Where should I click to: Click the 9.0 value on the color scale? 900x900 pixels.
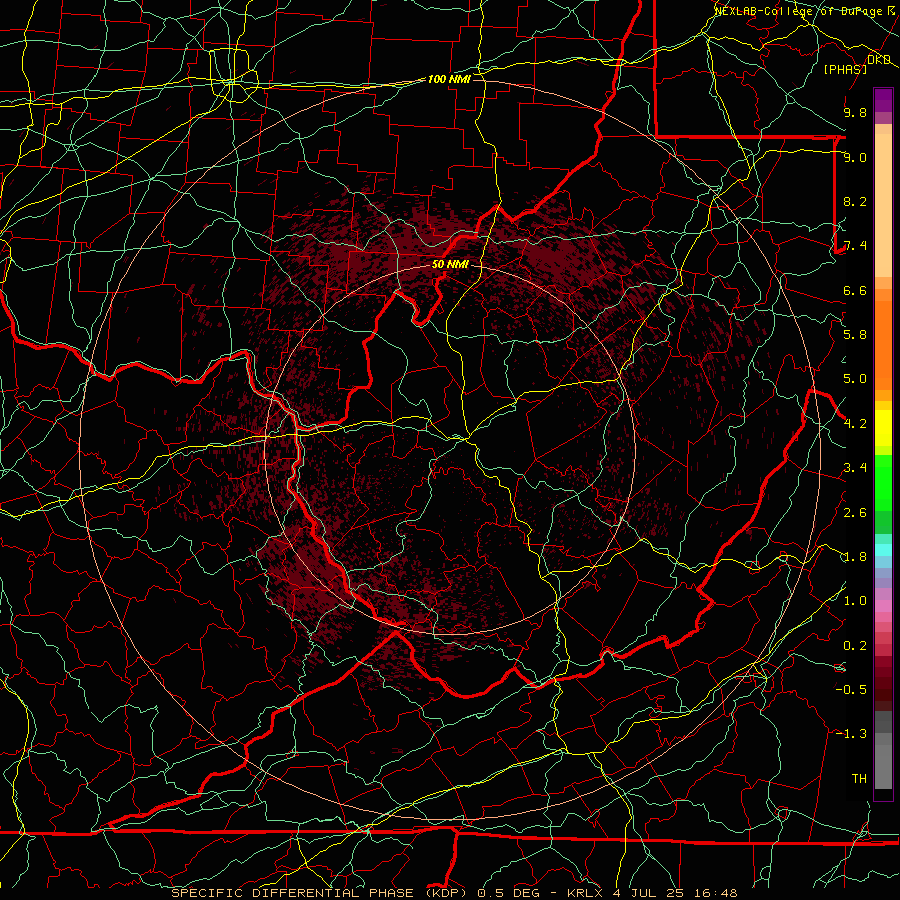(x=855, y=157)
